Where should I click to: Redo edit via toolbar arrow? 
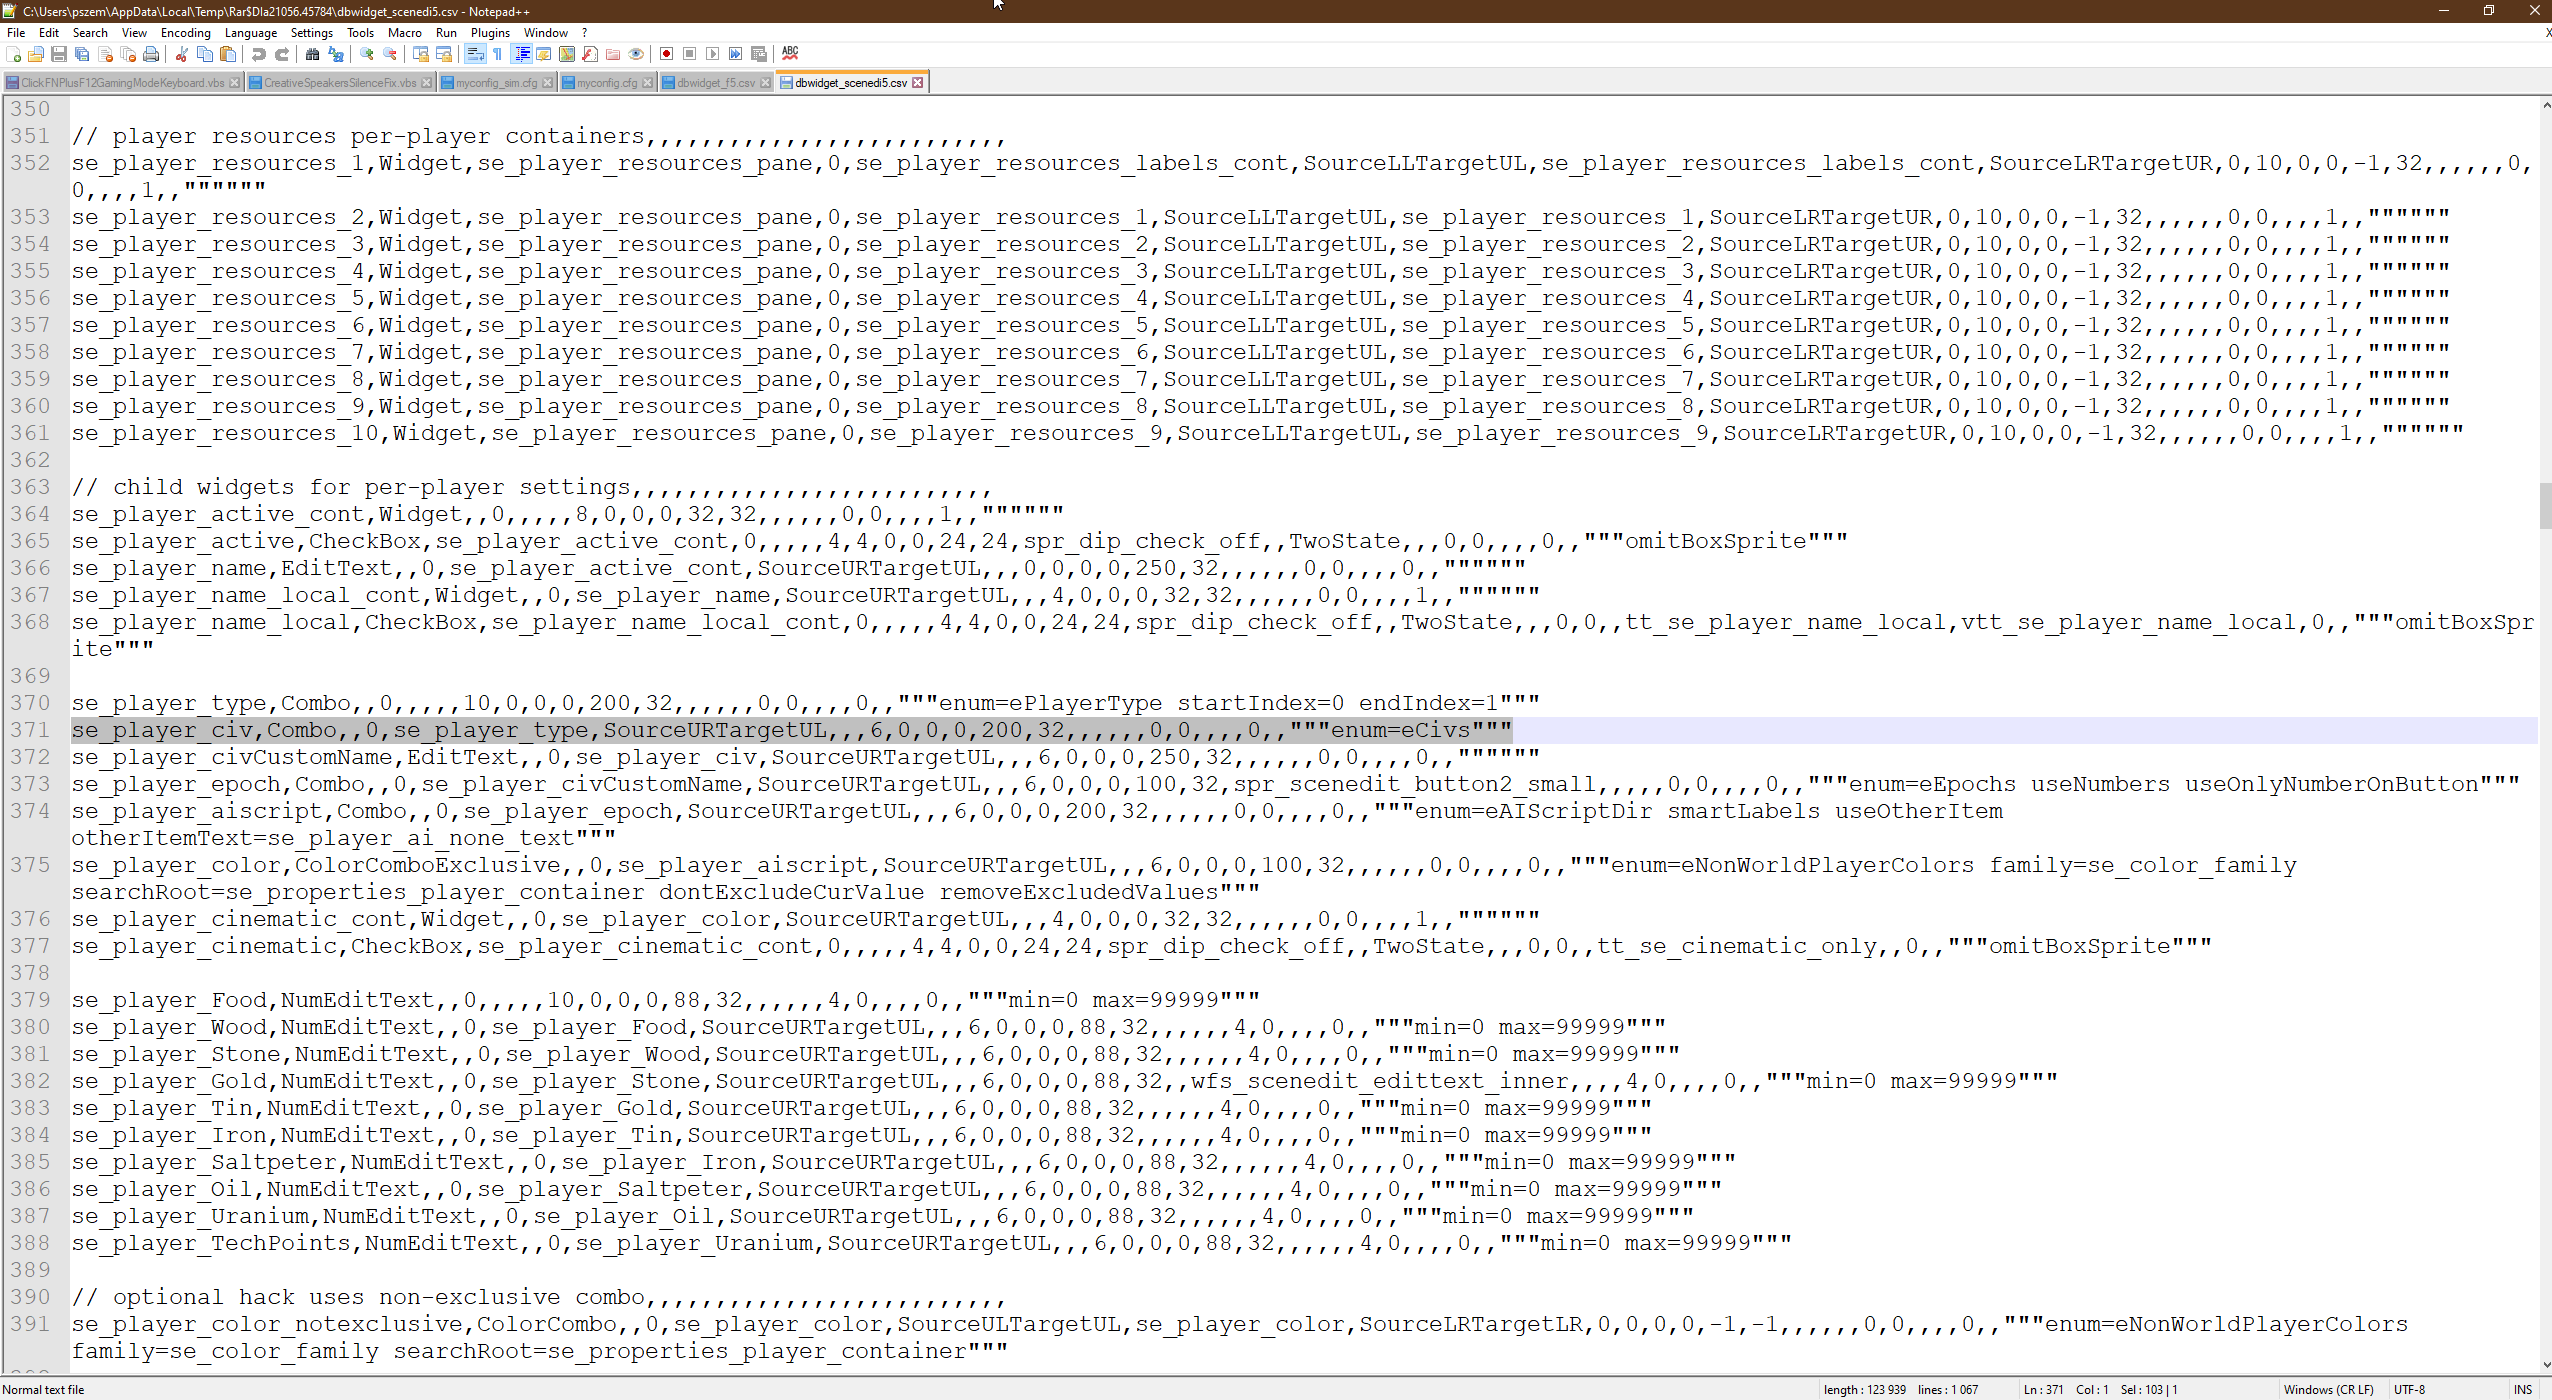pos(282,54)
